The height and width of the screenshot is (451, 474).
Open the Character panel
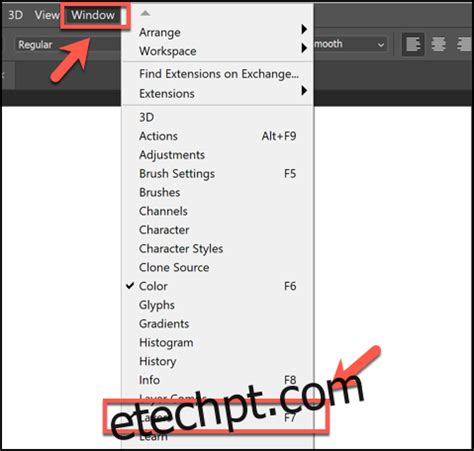218,230
